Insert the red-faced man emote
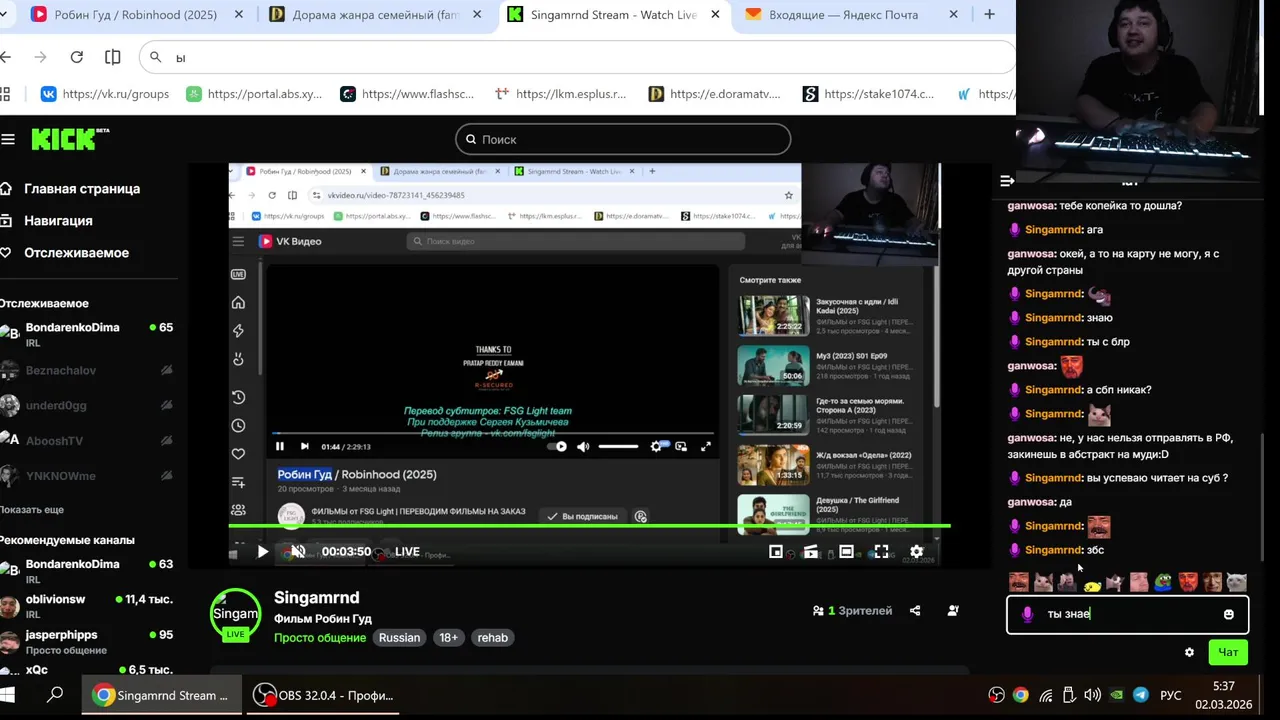 (x=1187, y=582)
